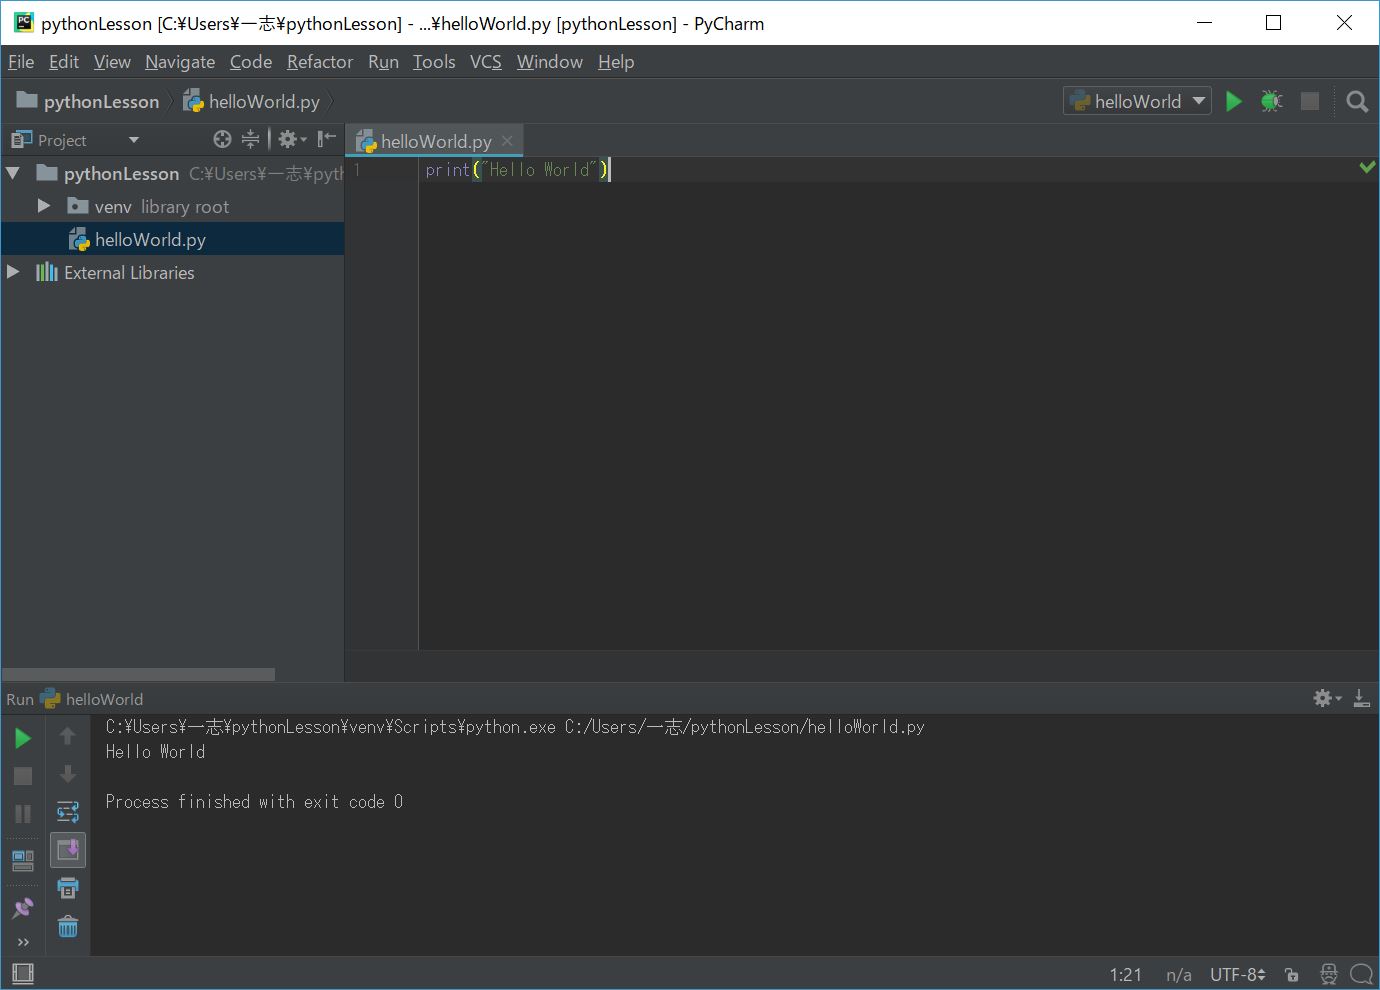The height and width of the screenshot is (990, 1380).
Task: Expand the venv folder
Action: (x=44, y=206)
